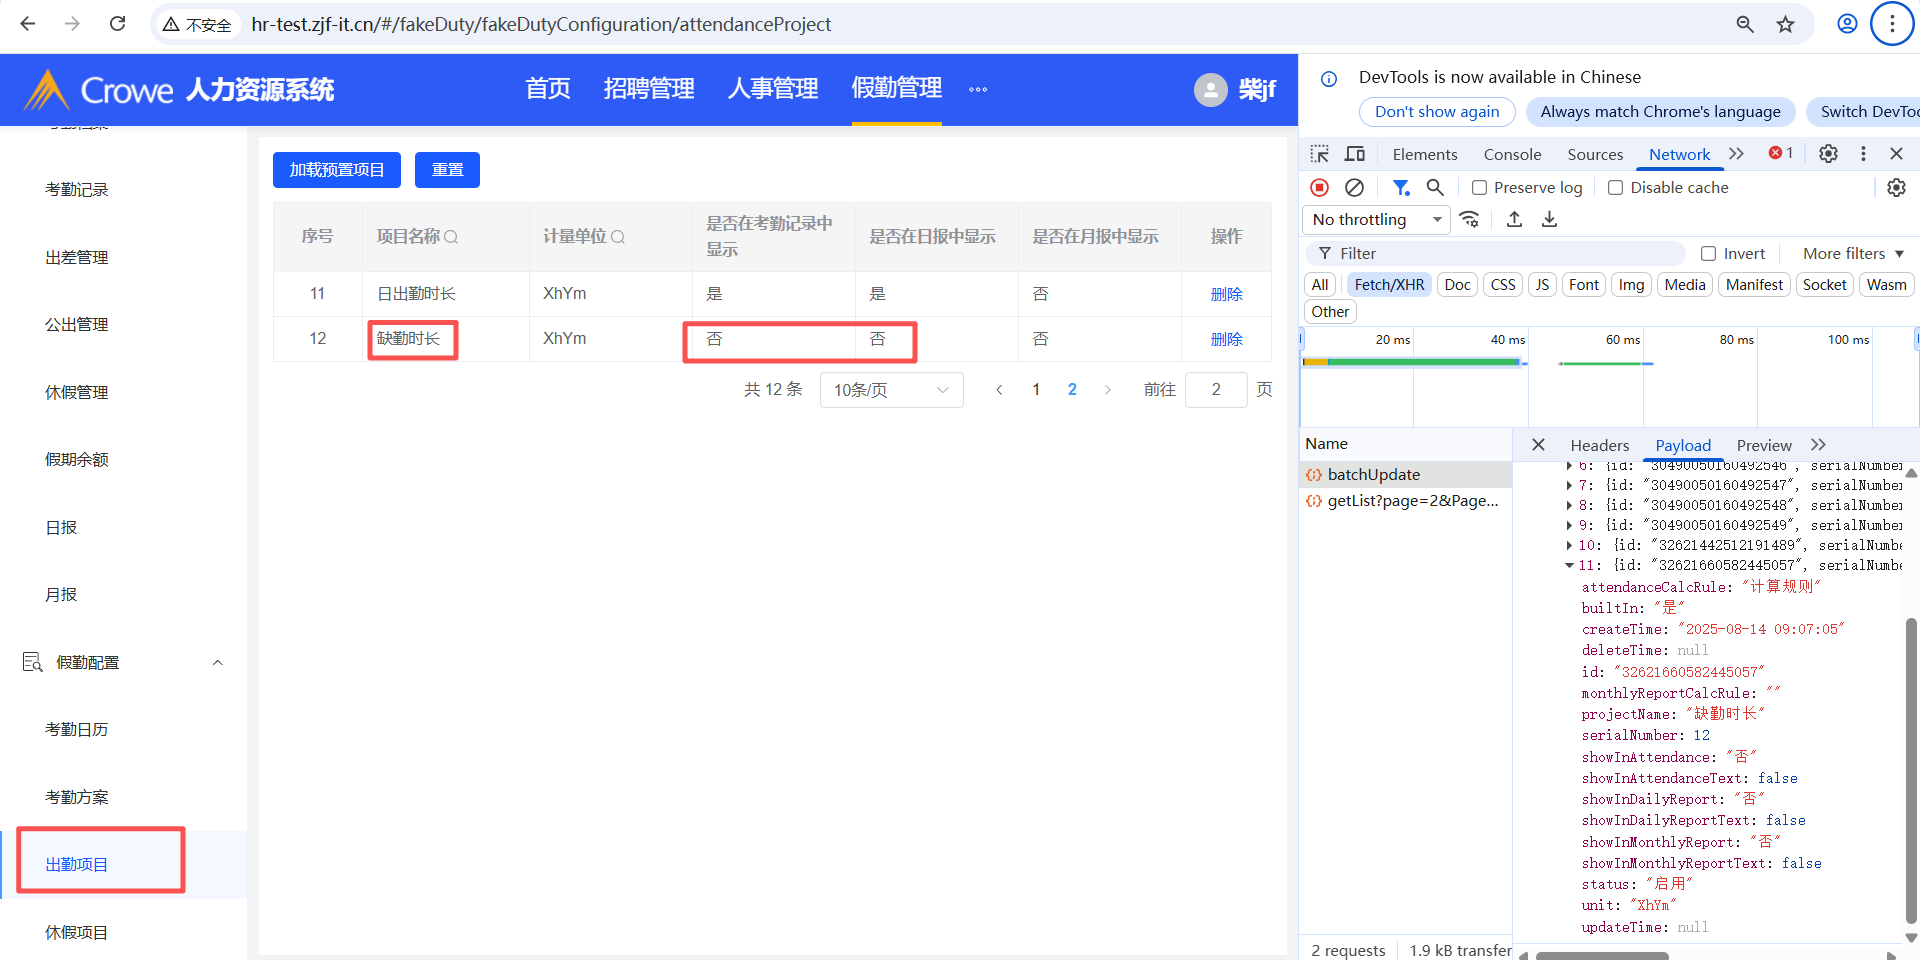
Task: Stop recording network log
Action: [x=1320, y=188]
